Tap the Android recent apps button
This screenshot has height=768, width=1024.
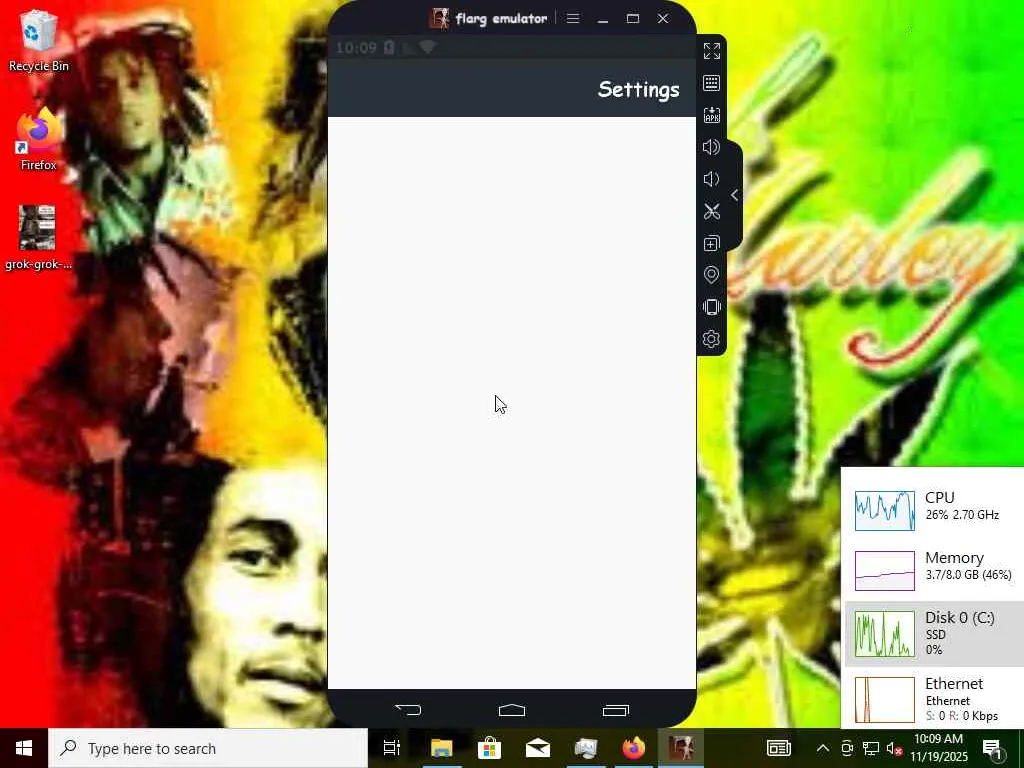point(616,710)
